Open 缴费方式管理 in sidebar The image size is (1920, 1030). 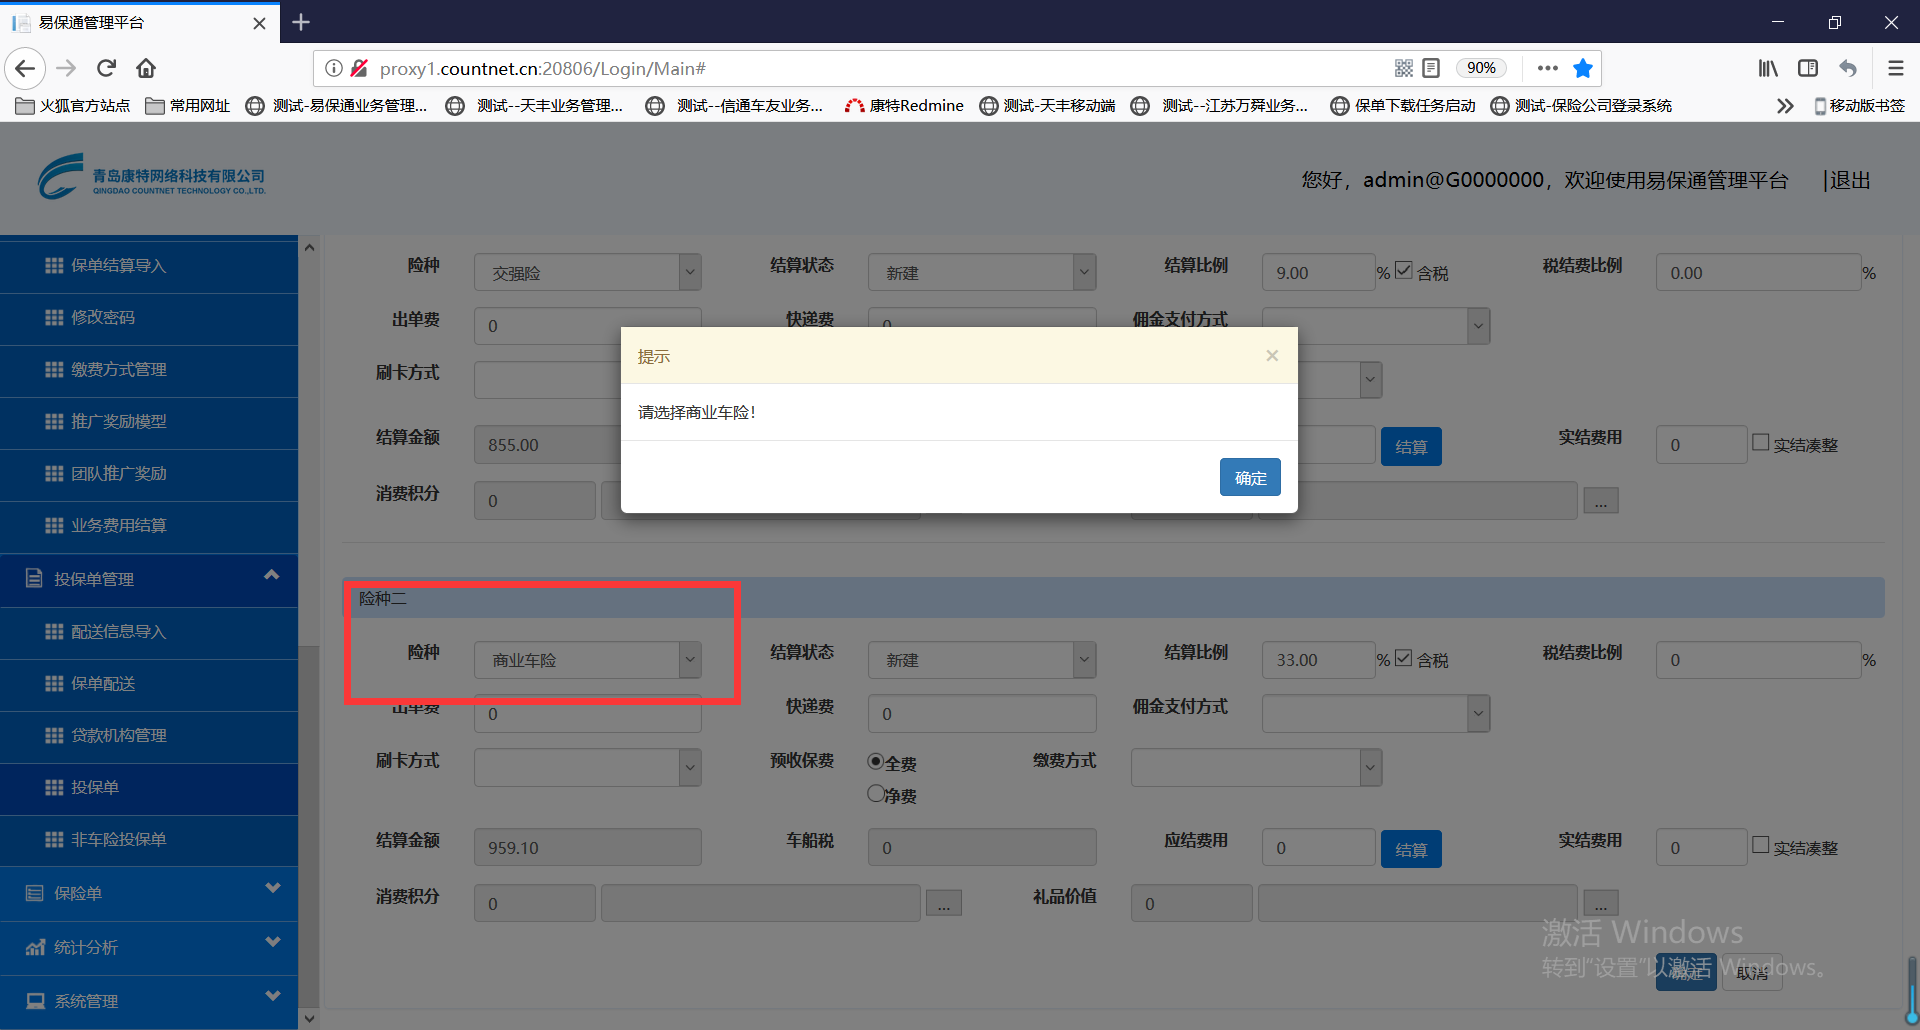[149, 370]
